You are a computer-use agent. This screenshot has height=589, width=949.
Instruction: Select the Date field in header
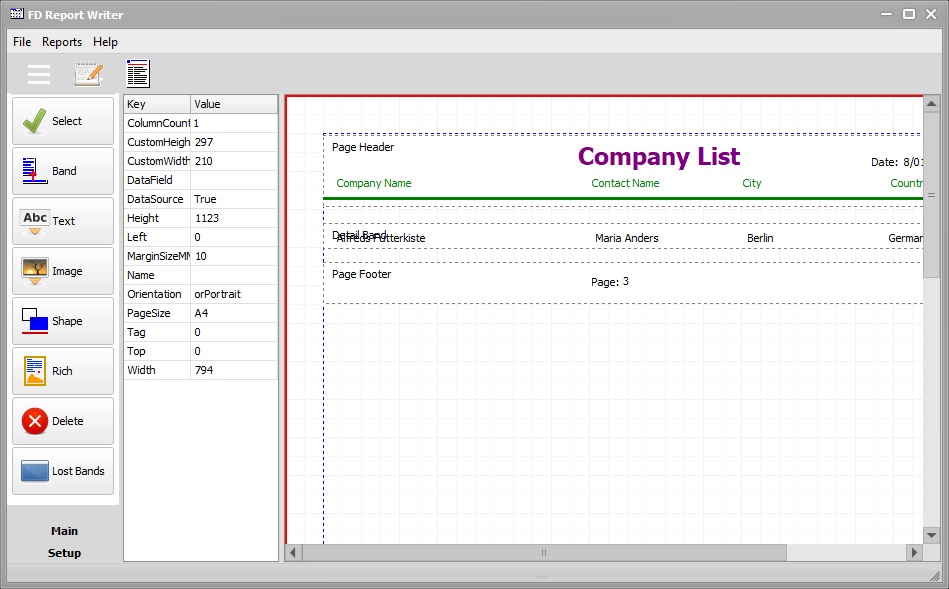896,162
